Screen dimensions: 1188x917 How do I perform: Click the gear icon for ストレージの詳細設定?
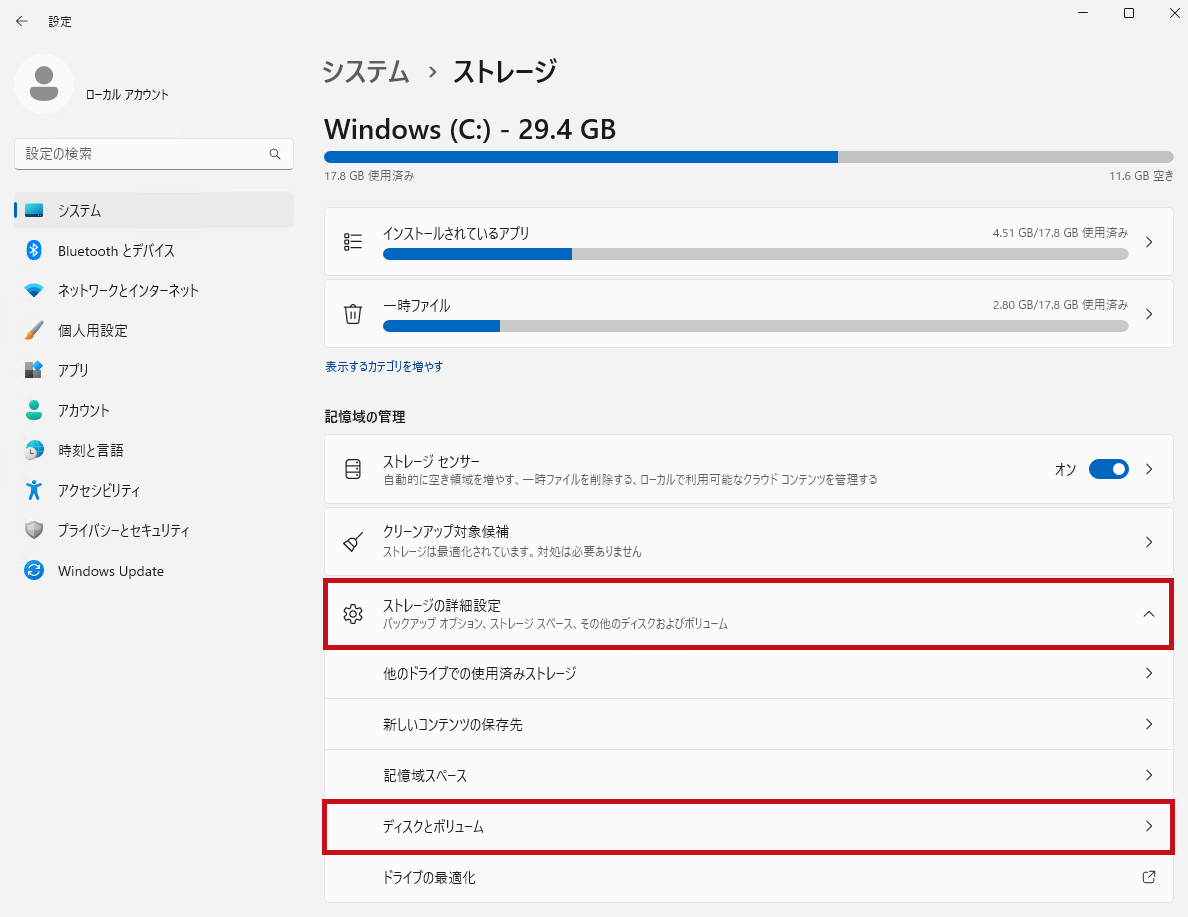(353, 614)
